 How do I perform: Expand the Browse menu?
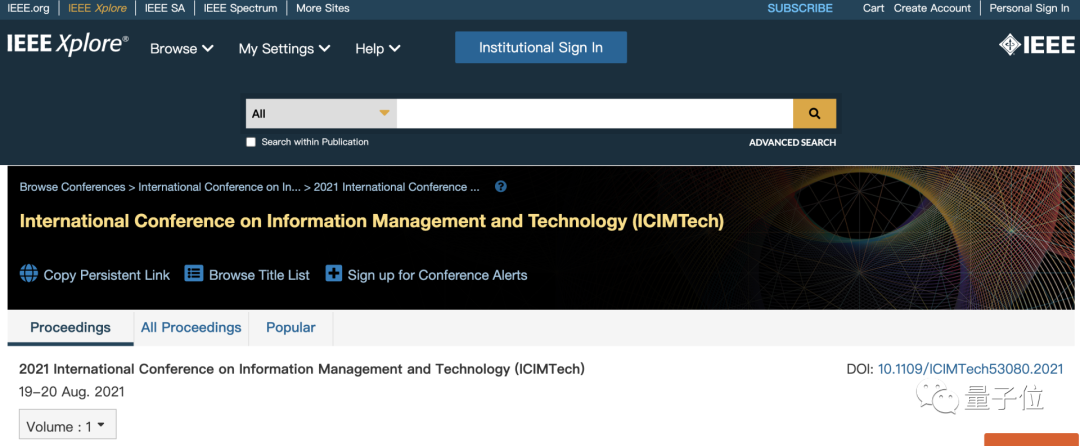coord(182,49)
